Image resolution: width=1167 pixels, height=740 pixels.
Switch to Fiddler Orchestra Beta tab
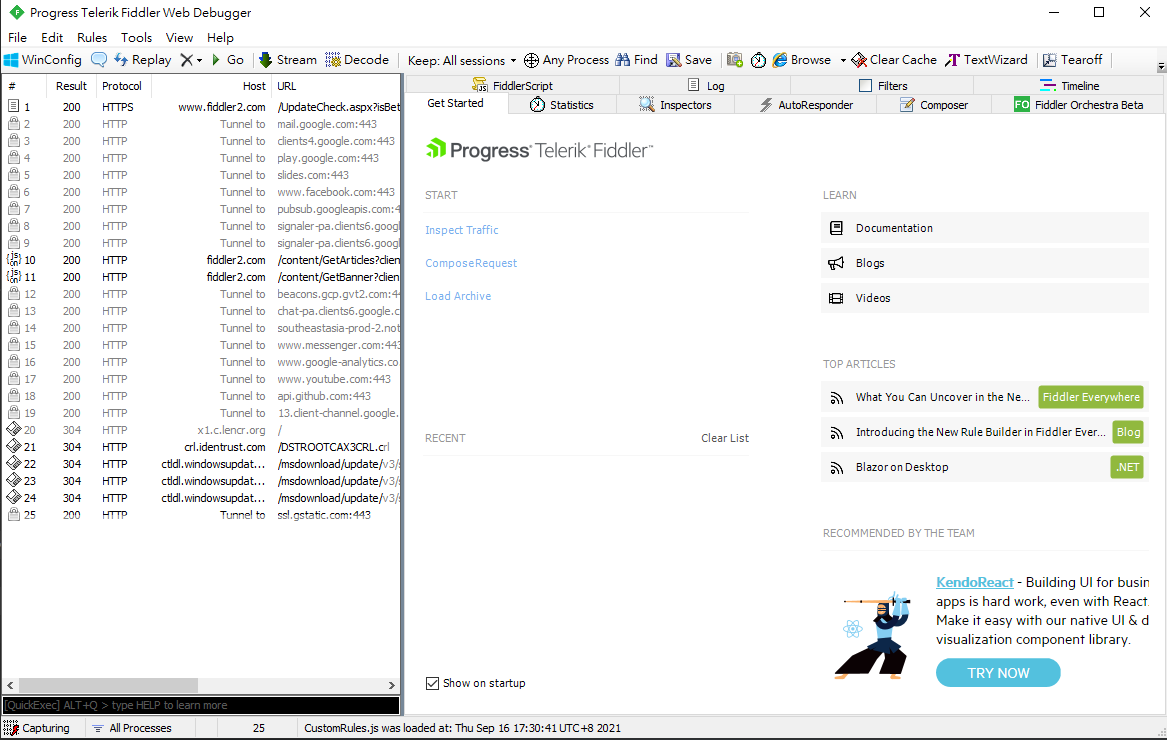click(1078, 105)
